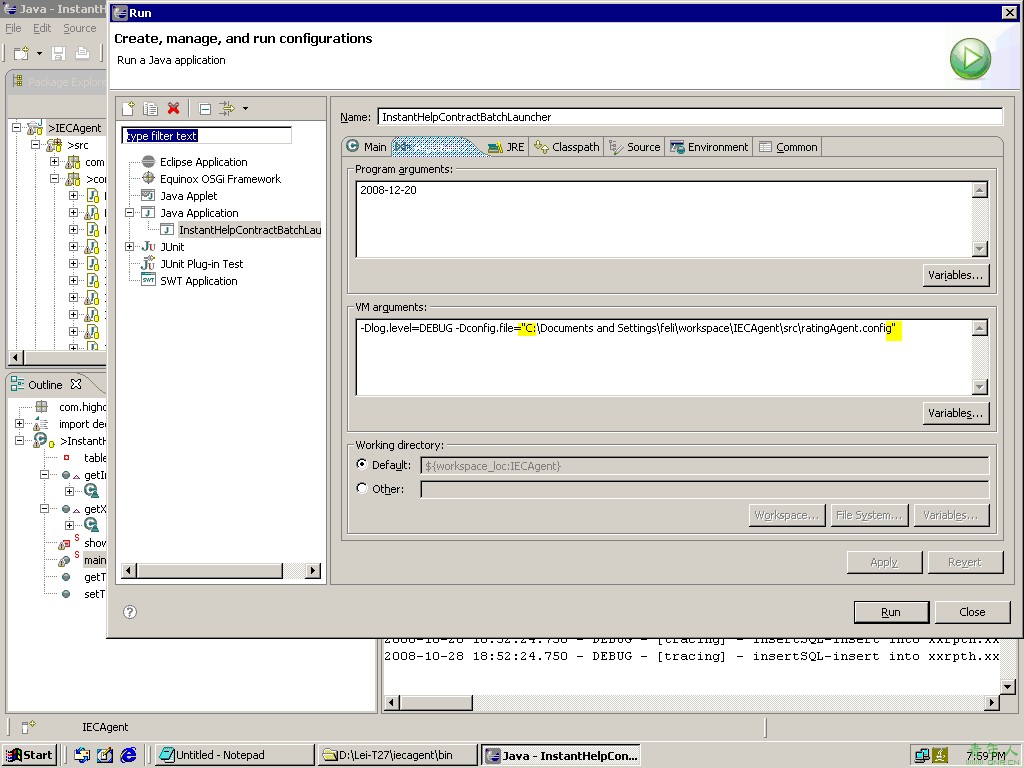Create a new launch configuration

click(129, 108)
